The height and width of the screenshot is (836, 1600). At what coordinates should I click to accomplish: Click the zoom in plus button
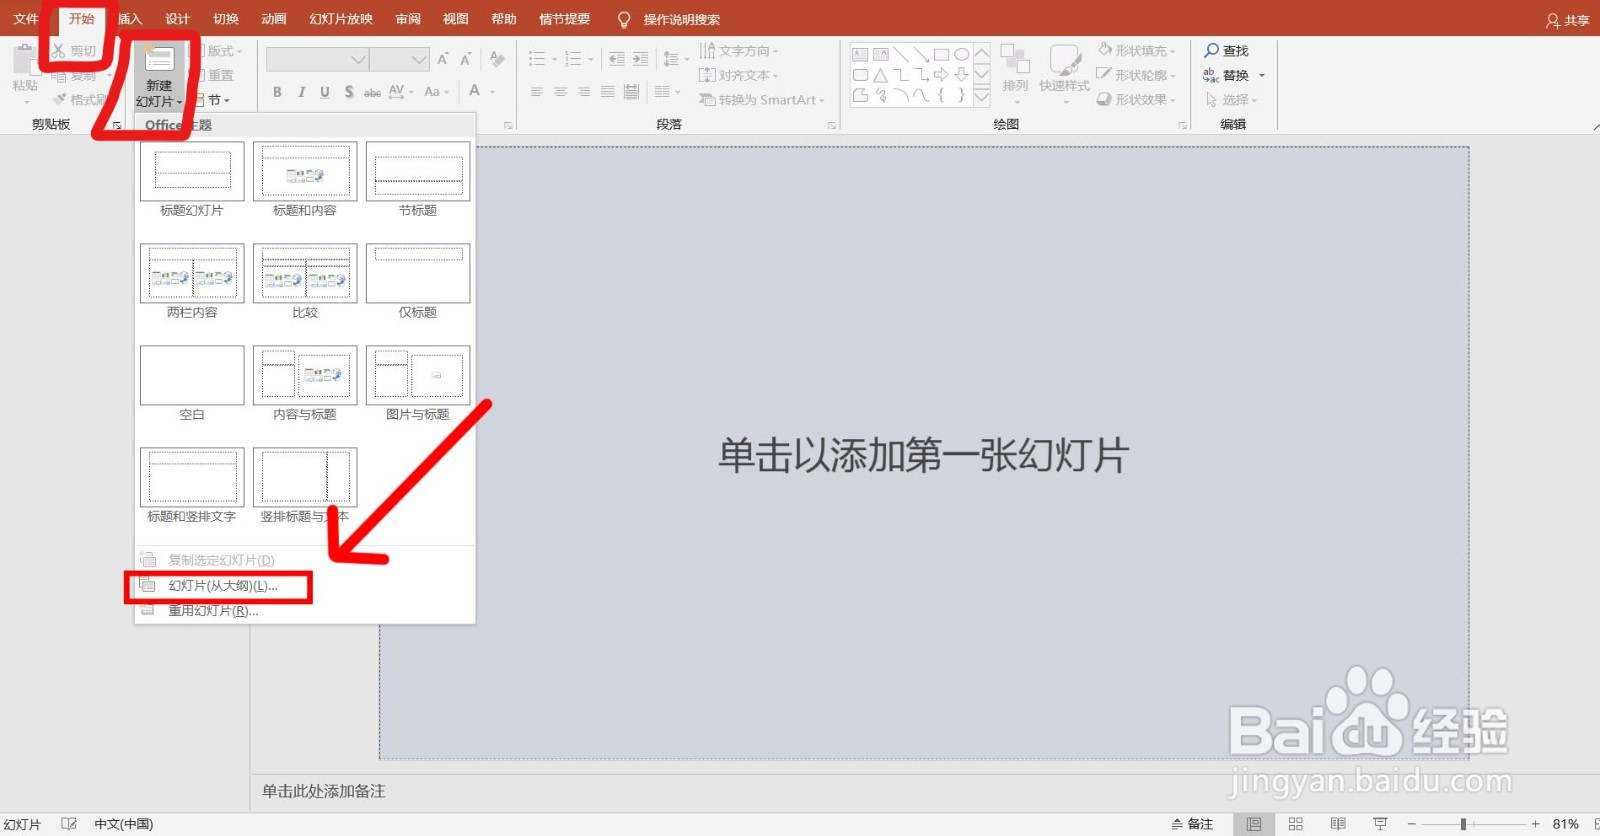1536,824
